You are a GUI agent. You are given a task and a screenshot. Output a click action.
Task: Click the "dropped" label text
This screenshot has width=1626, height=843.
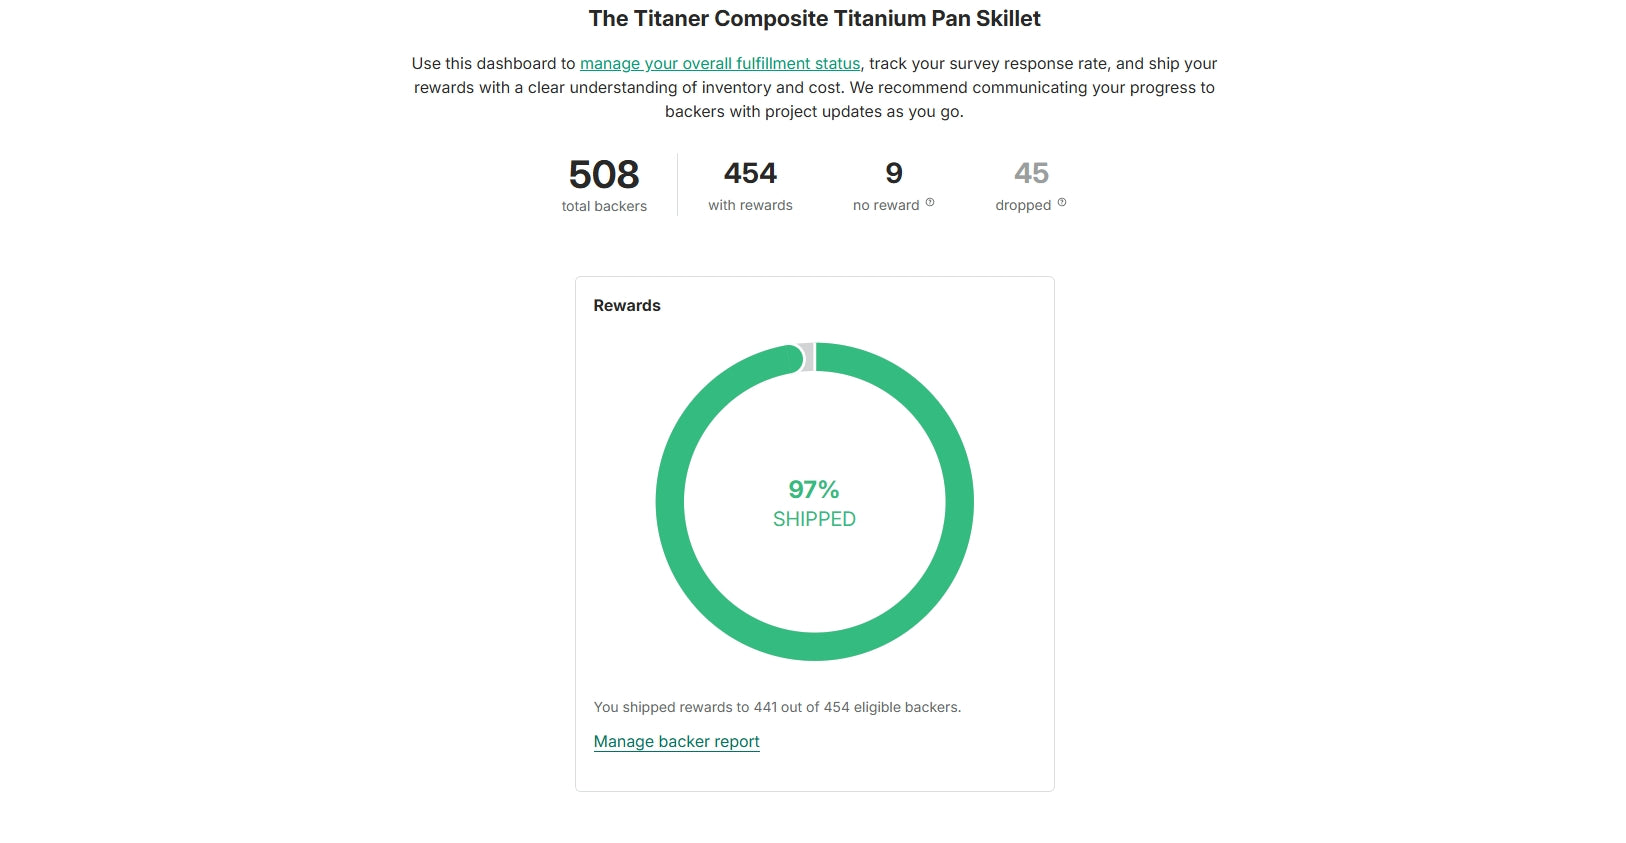[1023, 206]
